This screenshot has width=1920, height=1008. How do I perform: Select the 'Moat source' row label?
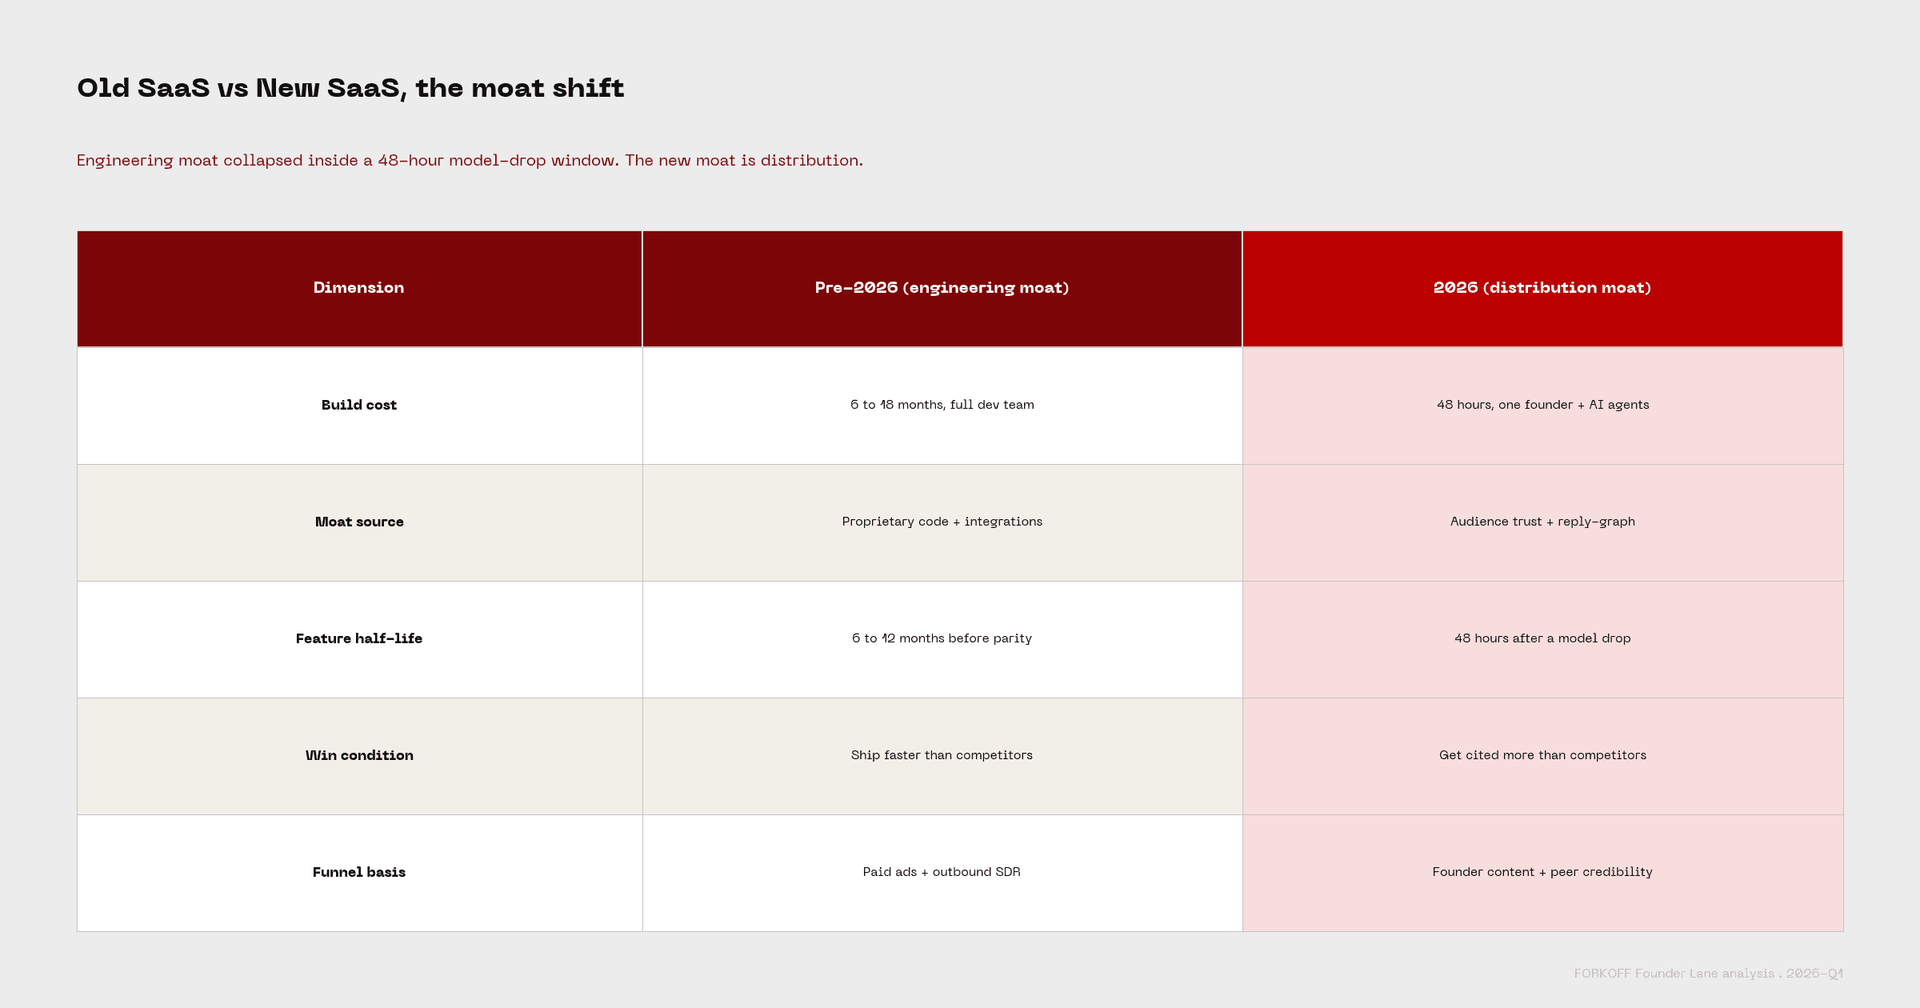point(359,522)
